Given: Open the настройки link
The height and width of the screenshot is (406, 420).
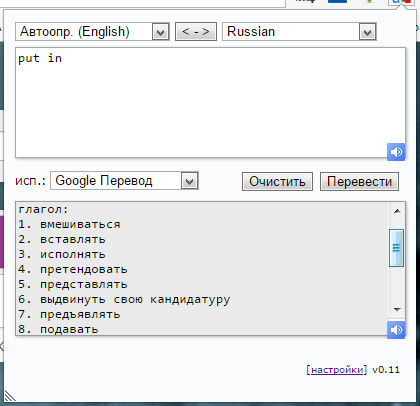Looking at the screenshot, I should pyautogui.click(x=337, y=370).
